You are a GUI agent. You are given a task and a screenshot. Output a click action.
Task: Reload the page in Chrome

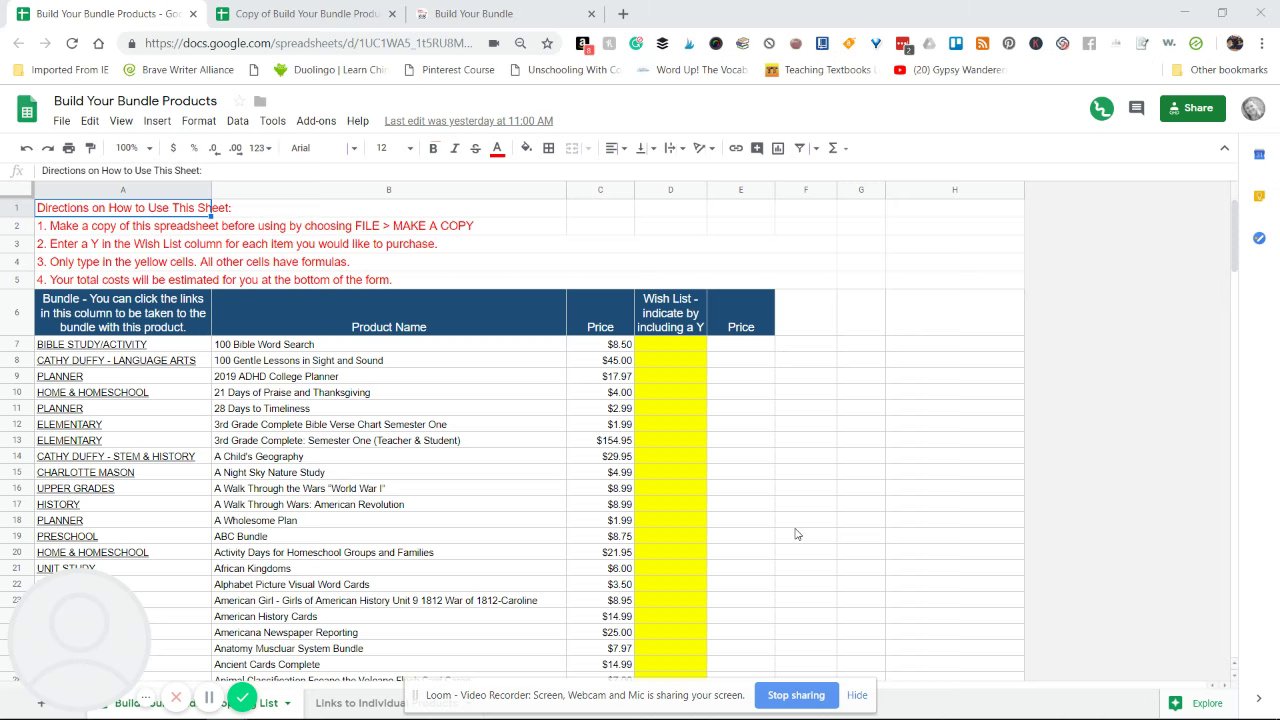click(72, 43)
